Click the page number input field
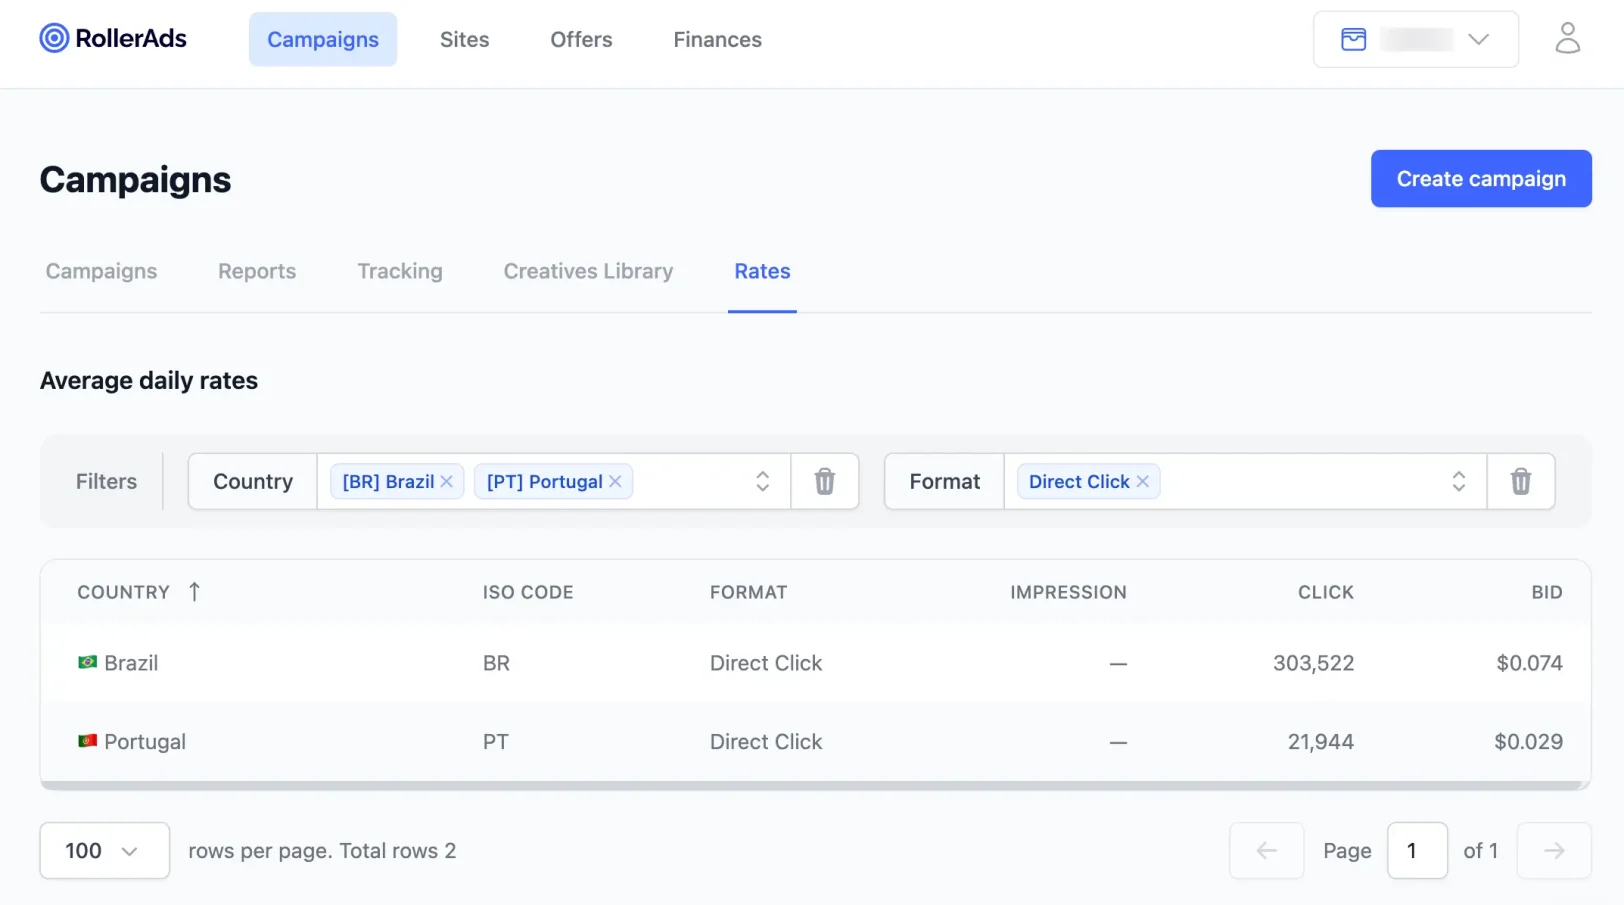Screen dimensions: 1624x905 [x=1417, y=851]
